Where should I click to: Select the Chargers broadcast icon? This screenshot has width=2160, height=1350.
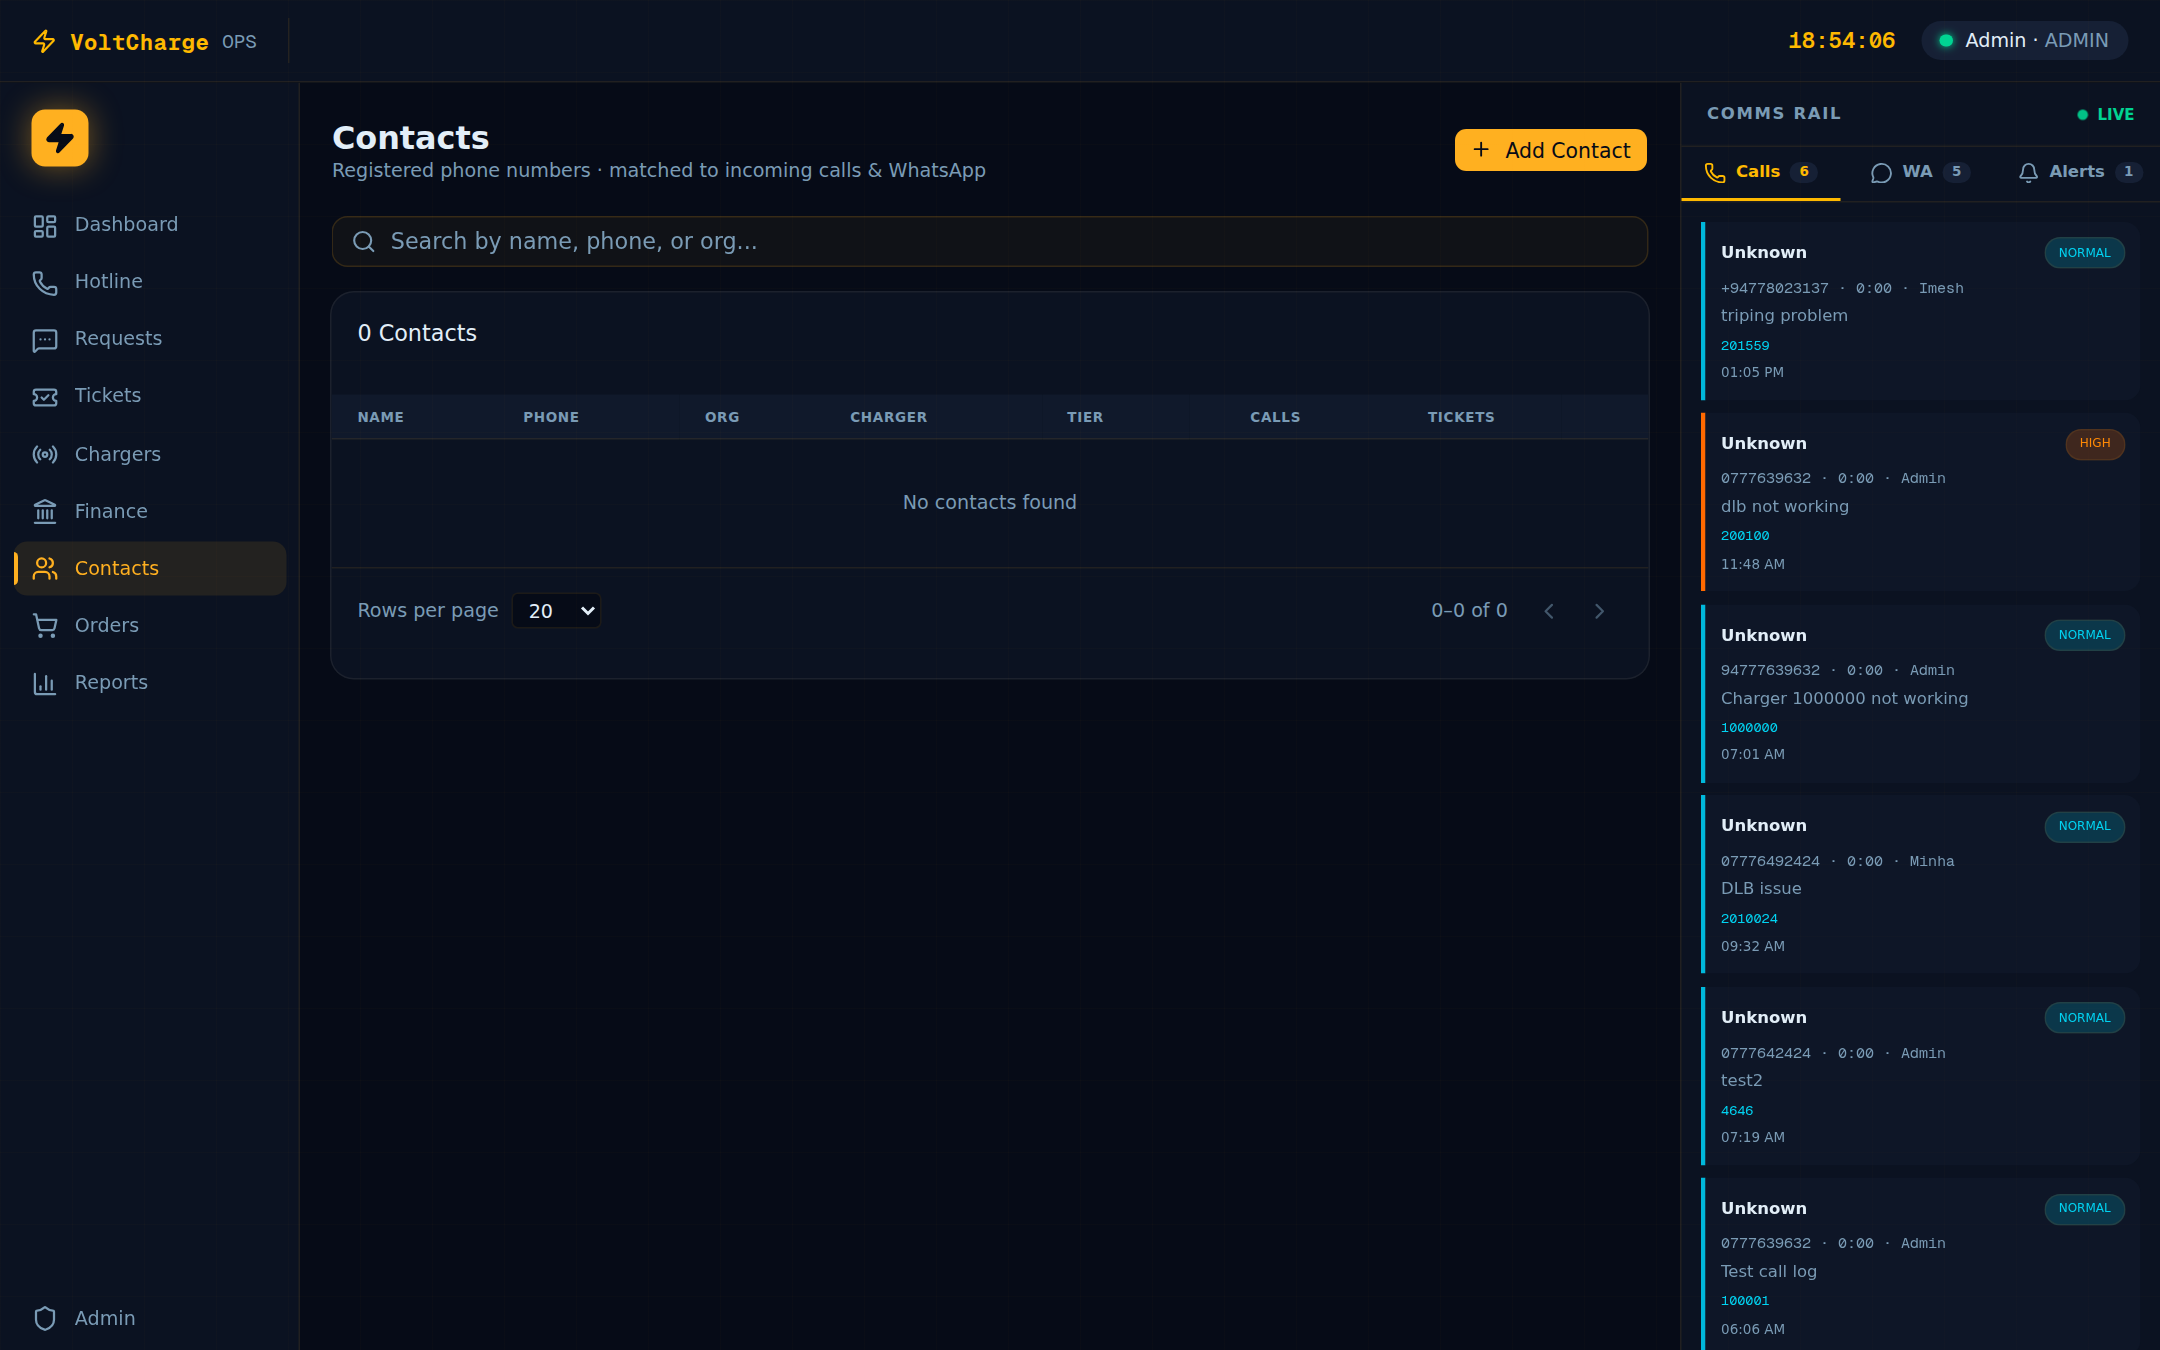point(44,454)
